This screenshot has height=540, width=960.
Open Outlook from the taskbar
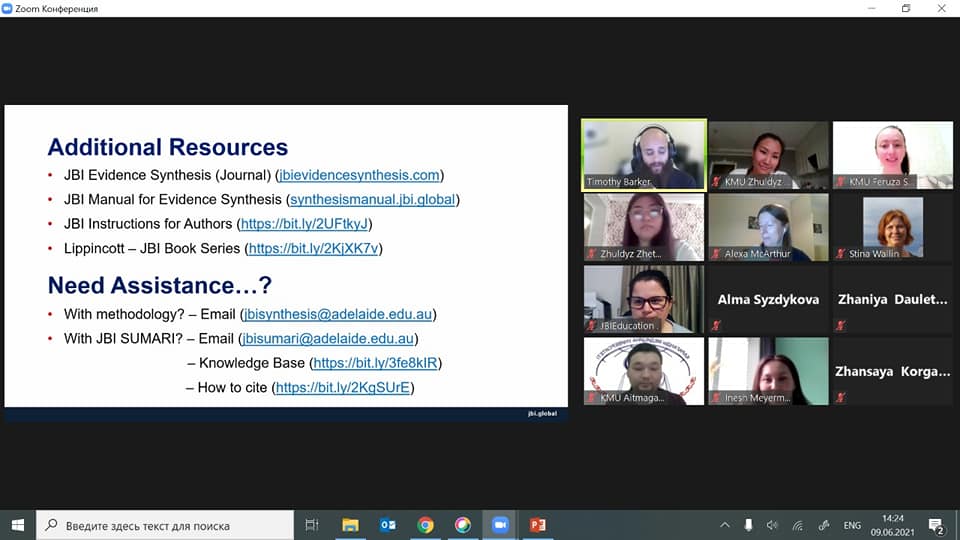(x=388, y=525)
